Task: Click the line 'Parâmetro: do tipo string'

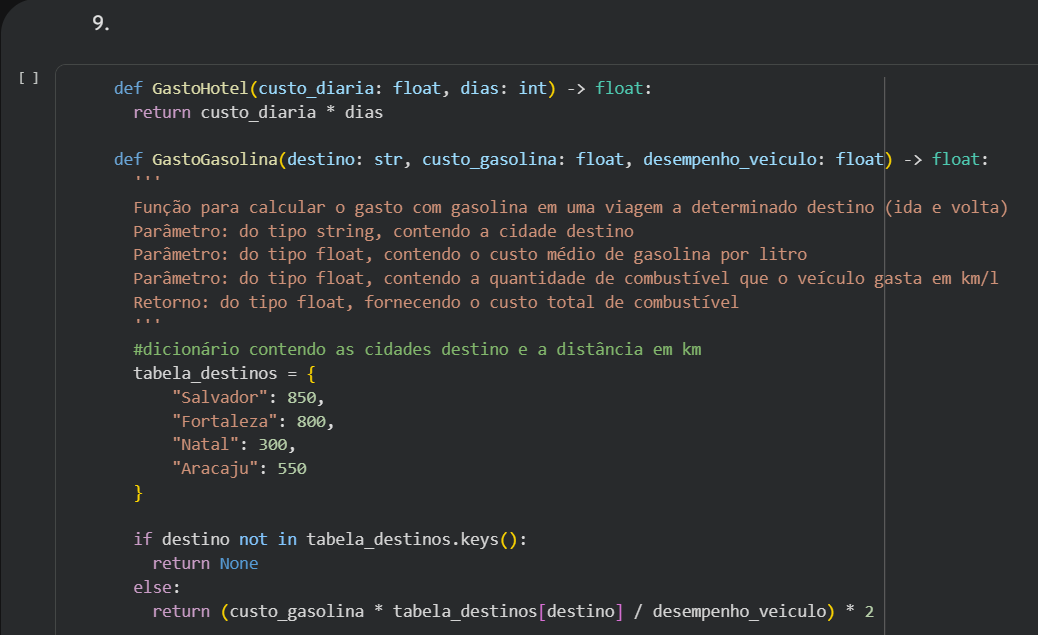Action: point(383,231)
